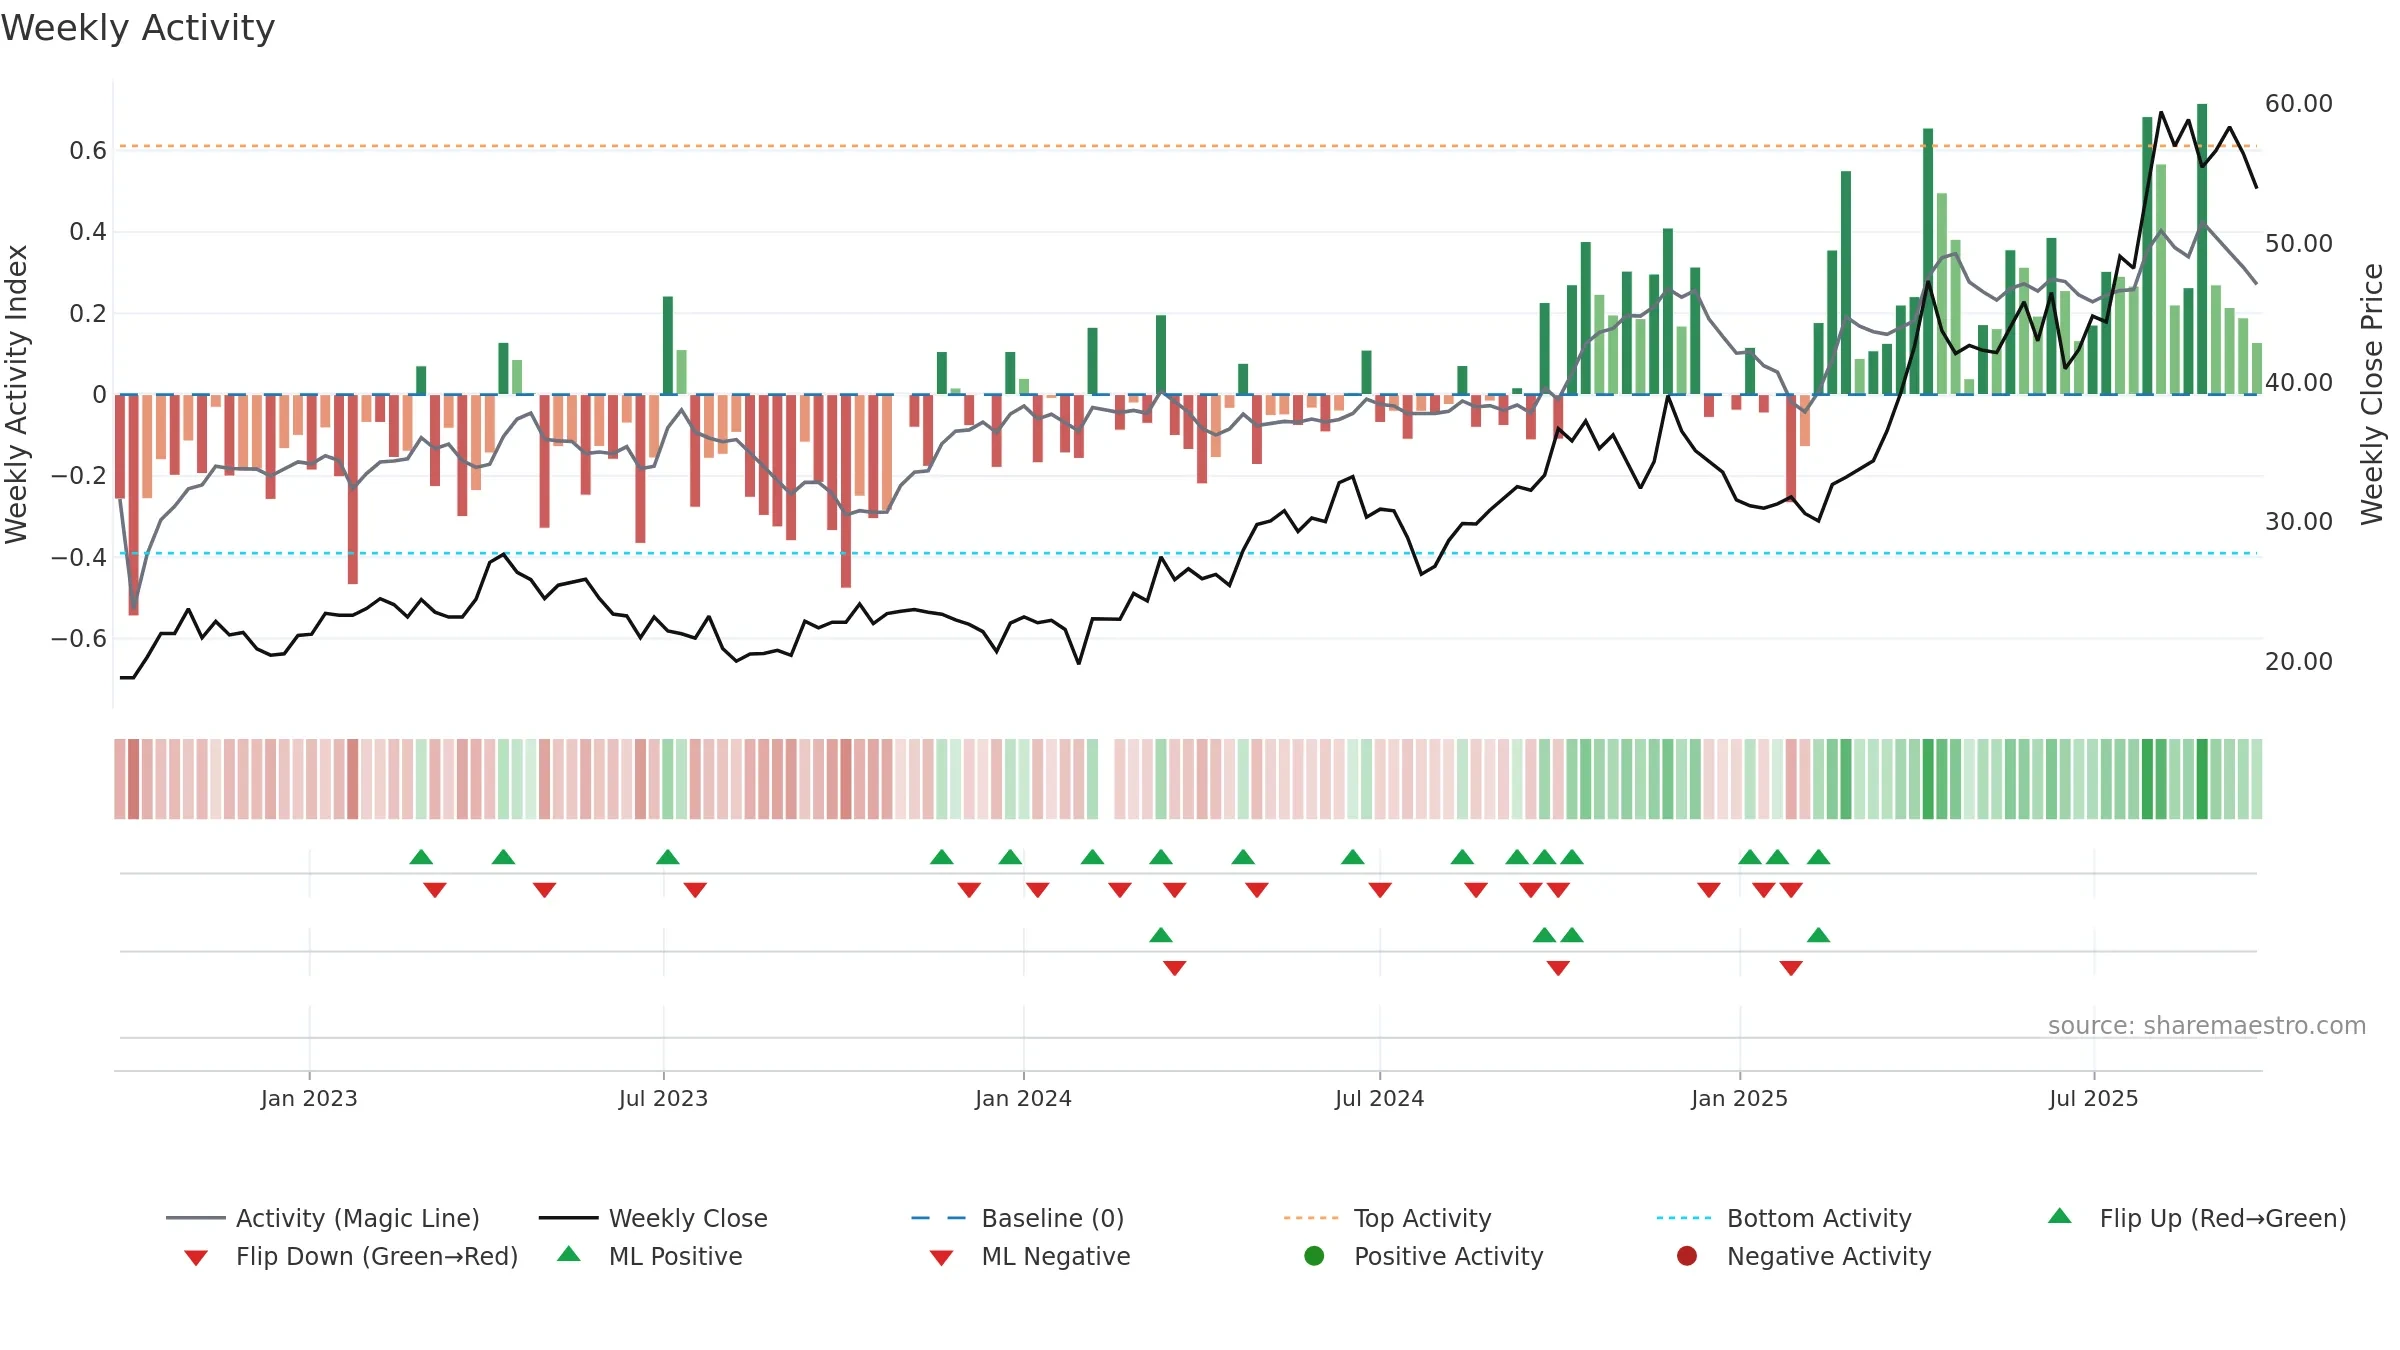Toggle Top Activity legend entry
2400x1350 pixels.
coord(1388,1218)
